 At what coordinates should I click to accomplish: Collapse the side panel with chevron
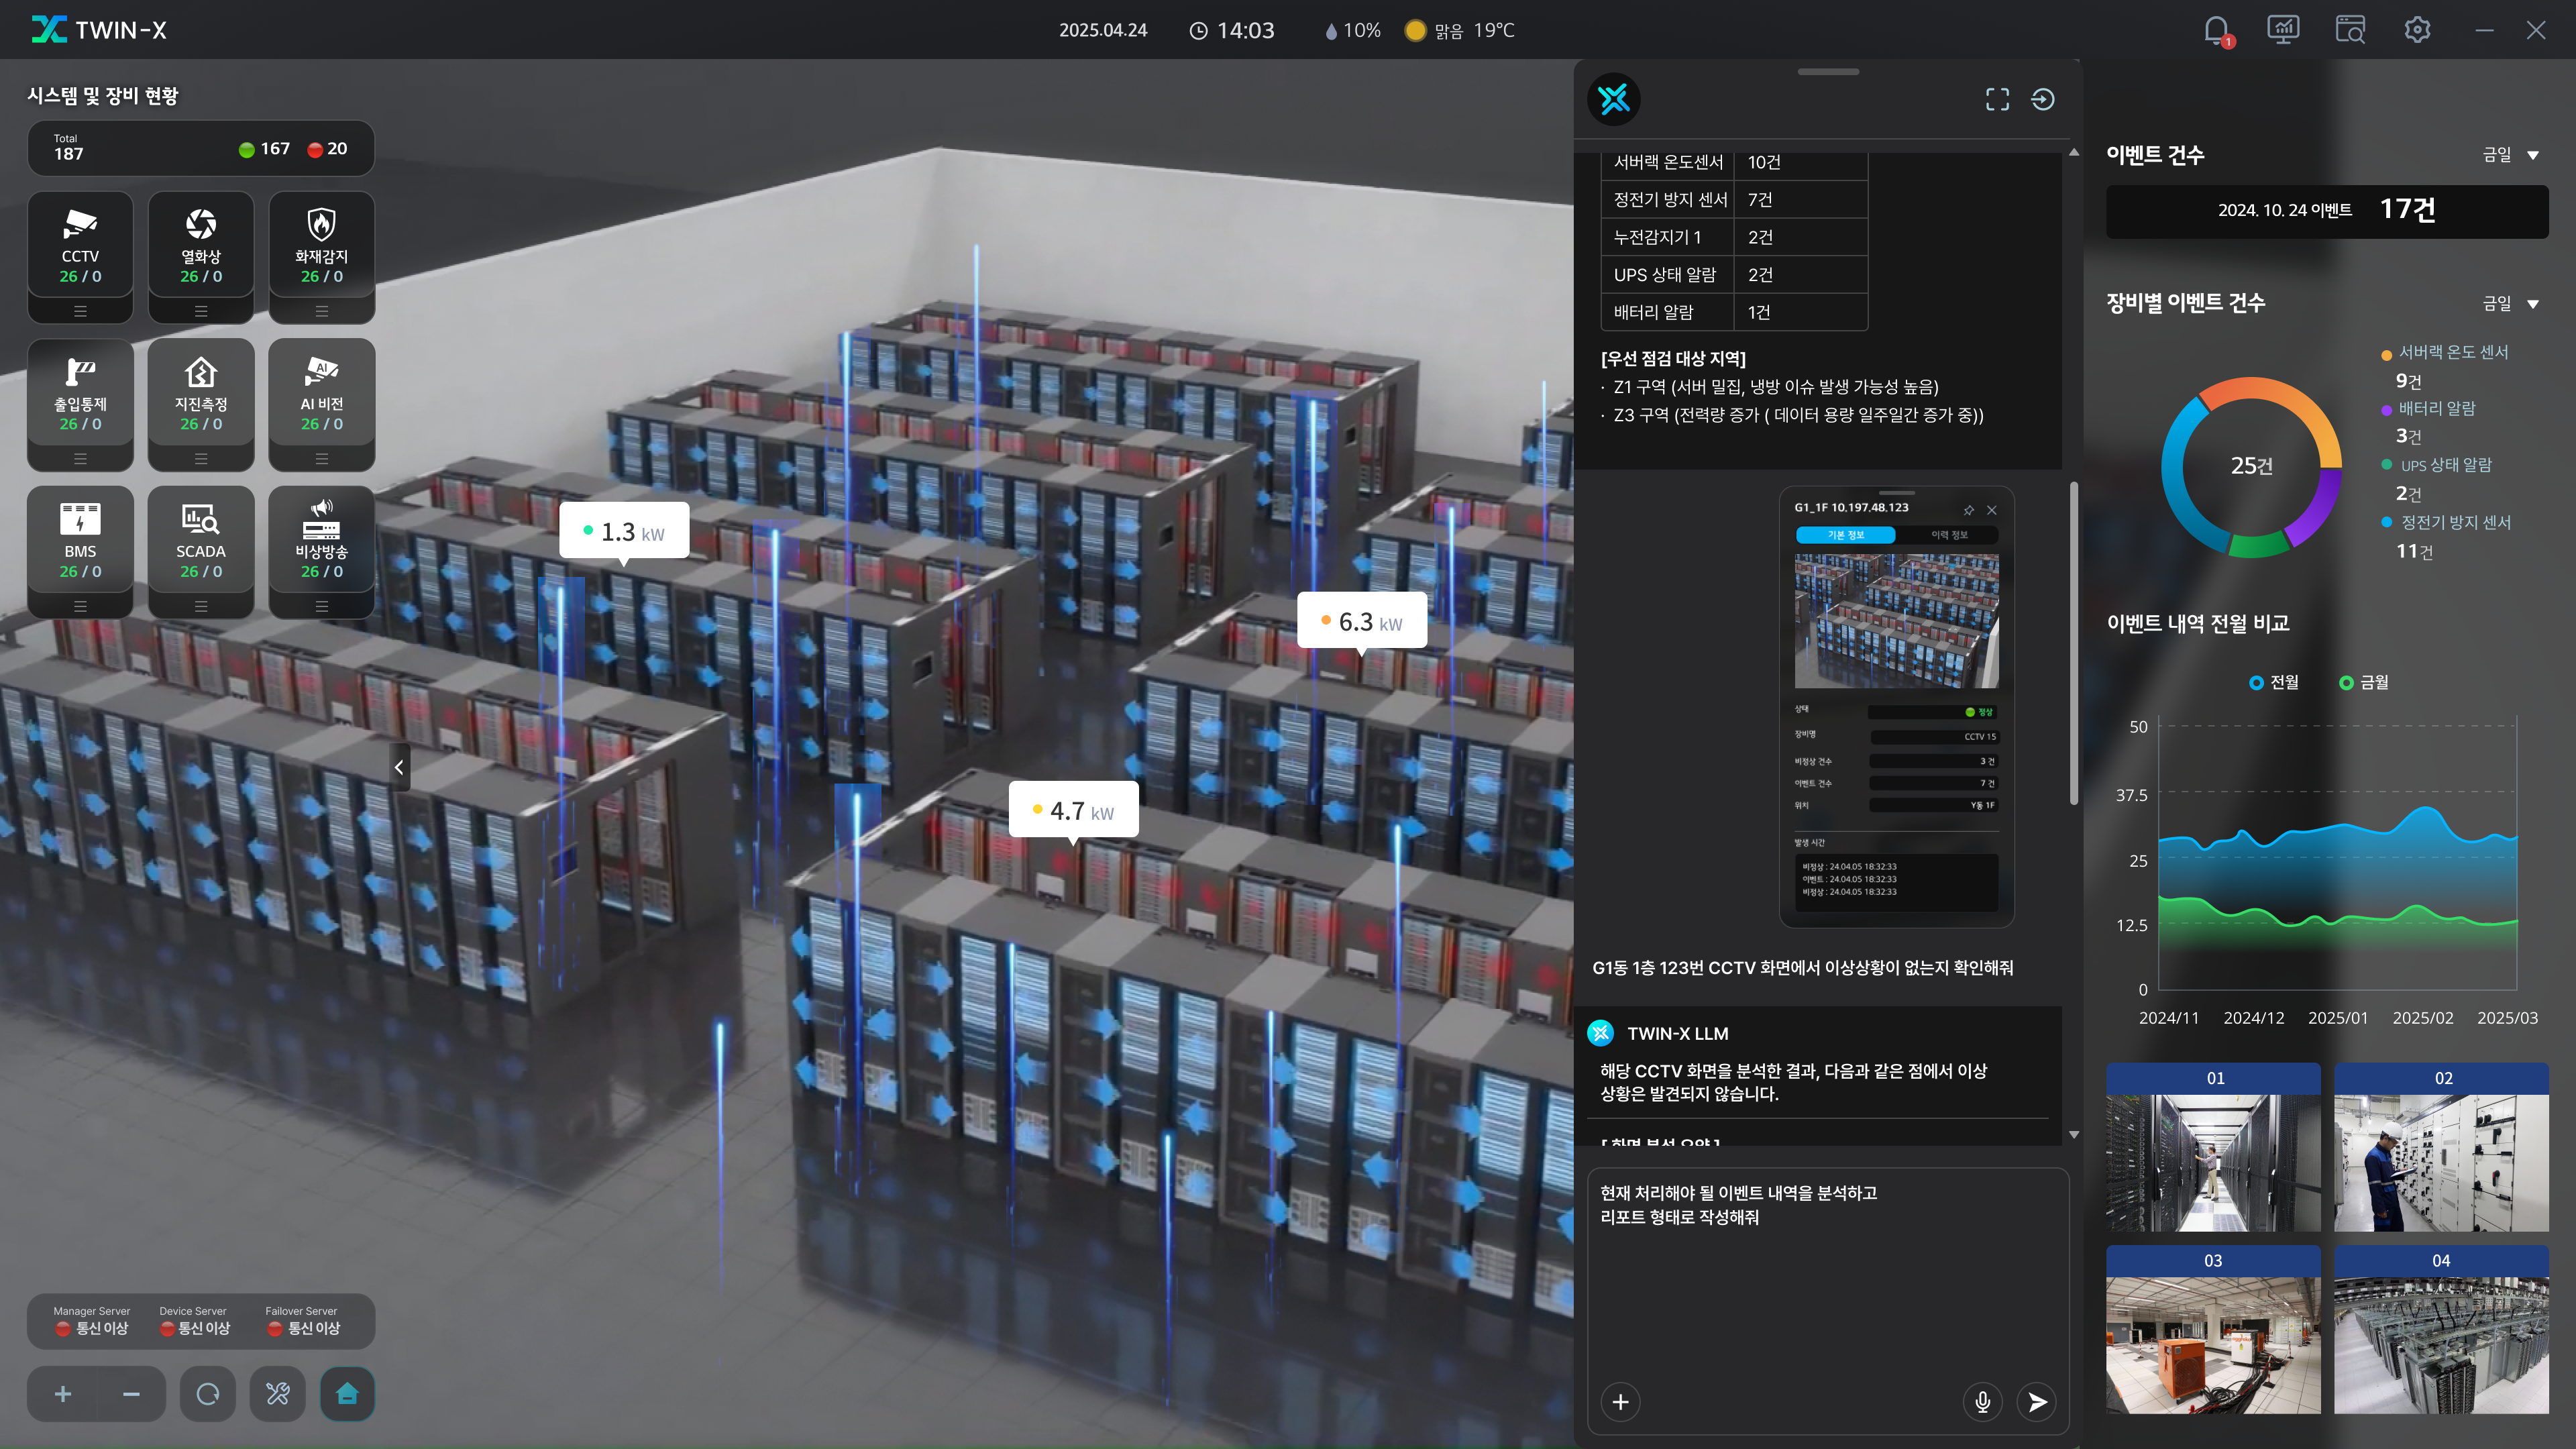click(399, 767)
